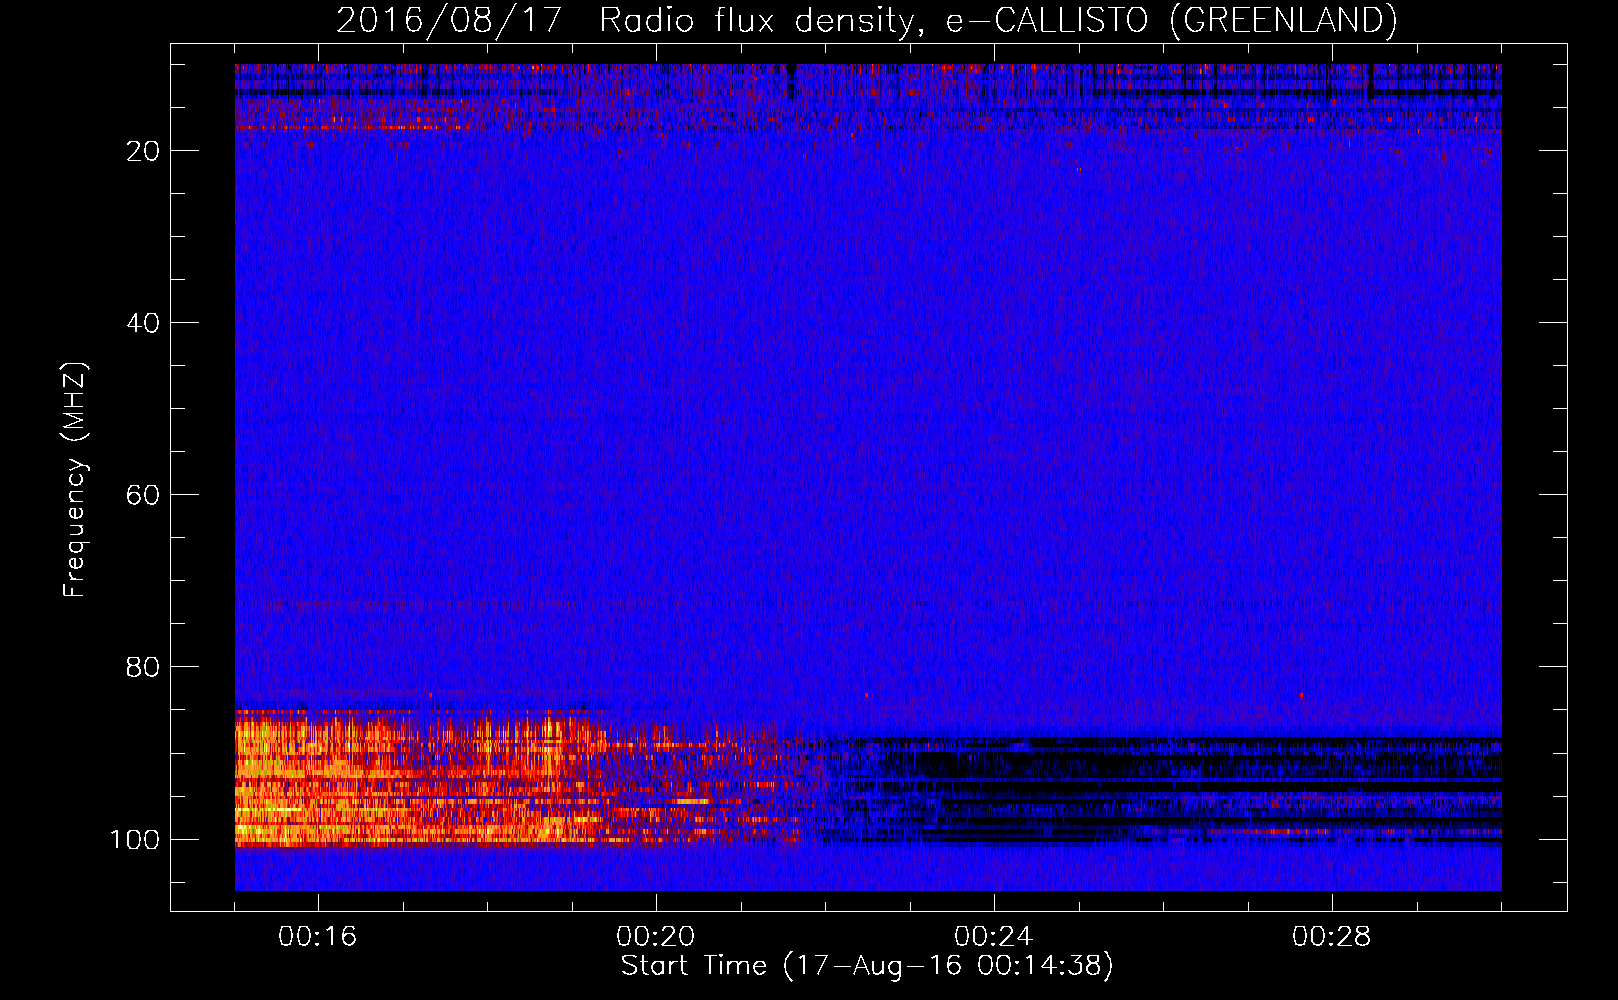Click the 00:28 time tick label

click(x=1332, y=937)
